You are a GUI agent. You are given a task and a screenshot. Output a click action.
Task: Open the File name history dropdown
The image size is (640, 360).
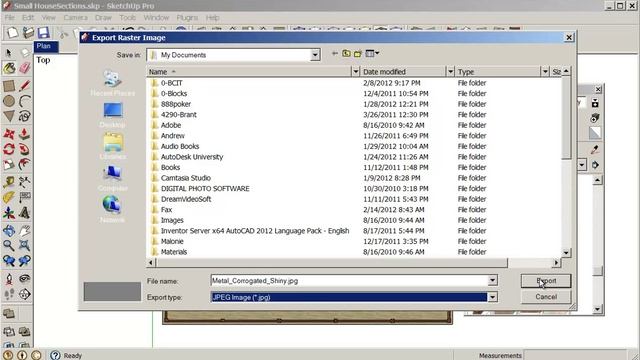tap(493, 280)
